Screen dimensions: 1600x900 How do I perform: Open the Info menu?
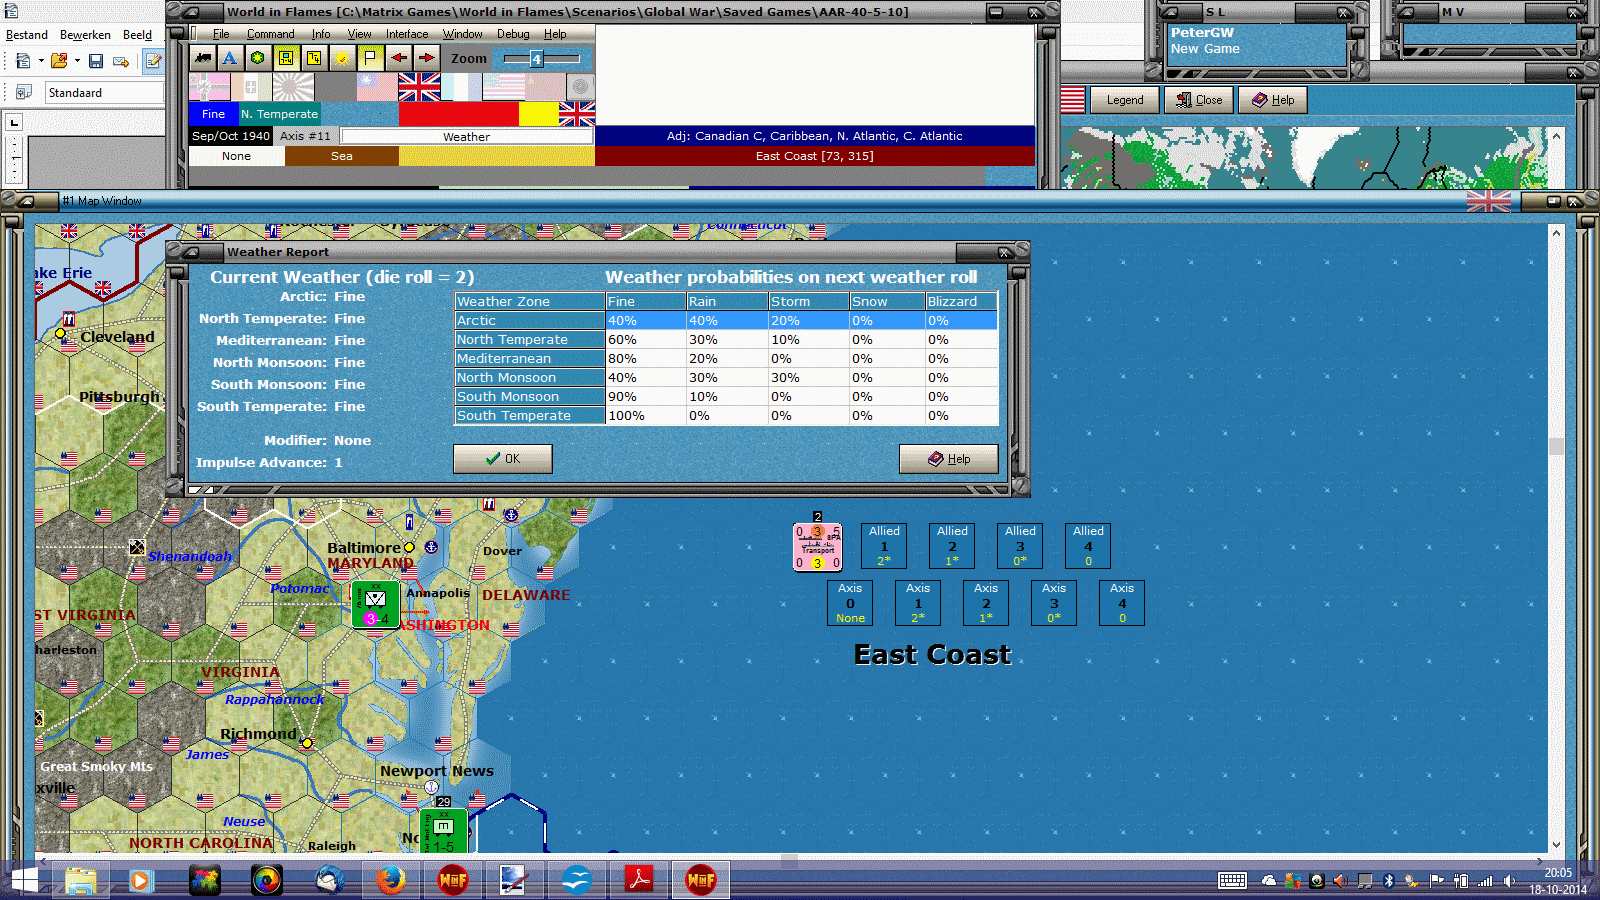point(321,34)
